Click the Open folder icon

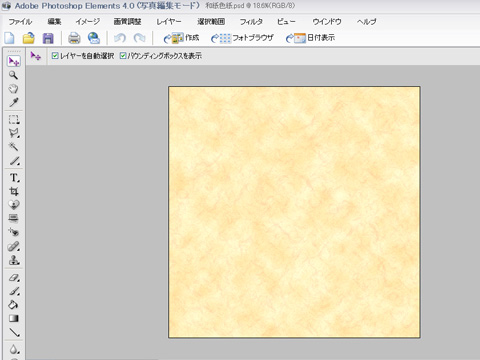click(x=29, y=38)
